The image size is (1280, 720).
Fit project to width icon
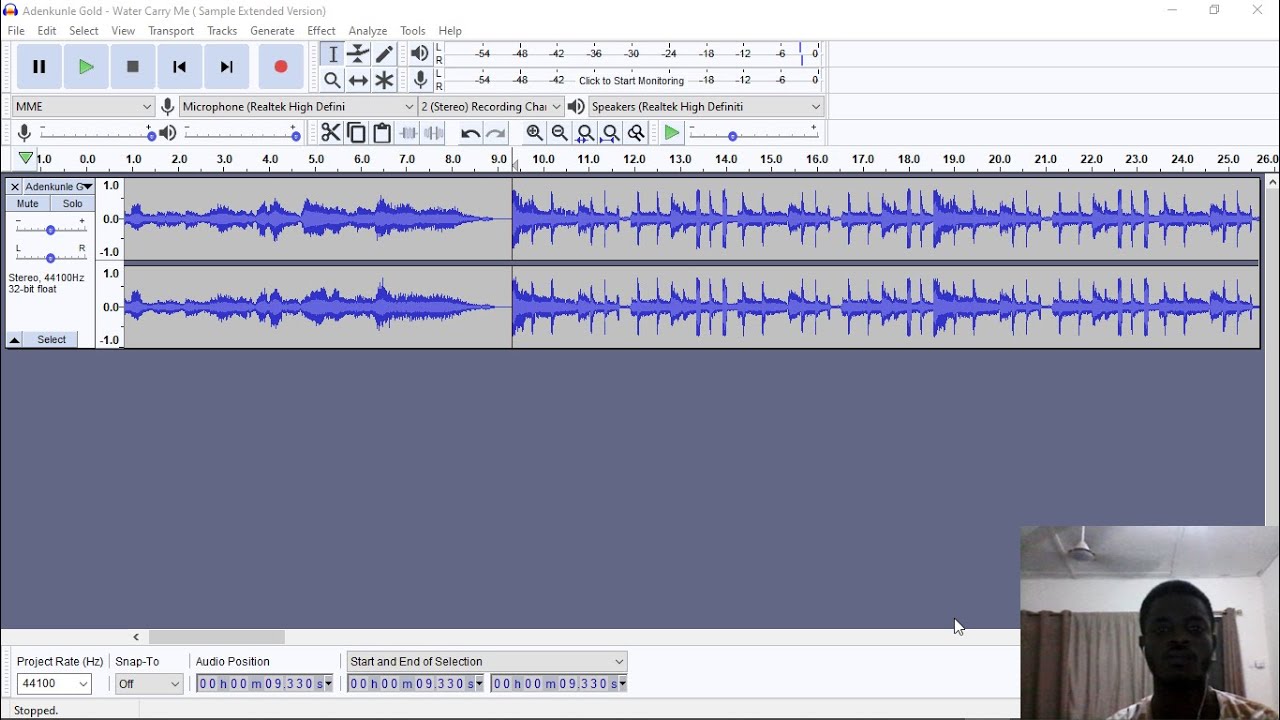point(611,133)
